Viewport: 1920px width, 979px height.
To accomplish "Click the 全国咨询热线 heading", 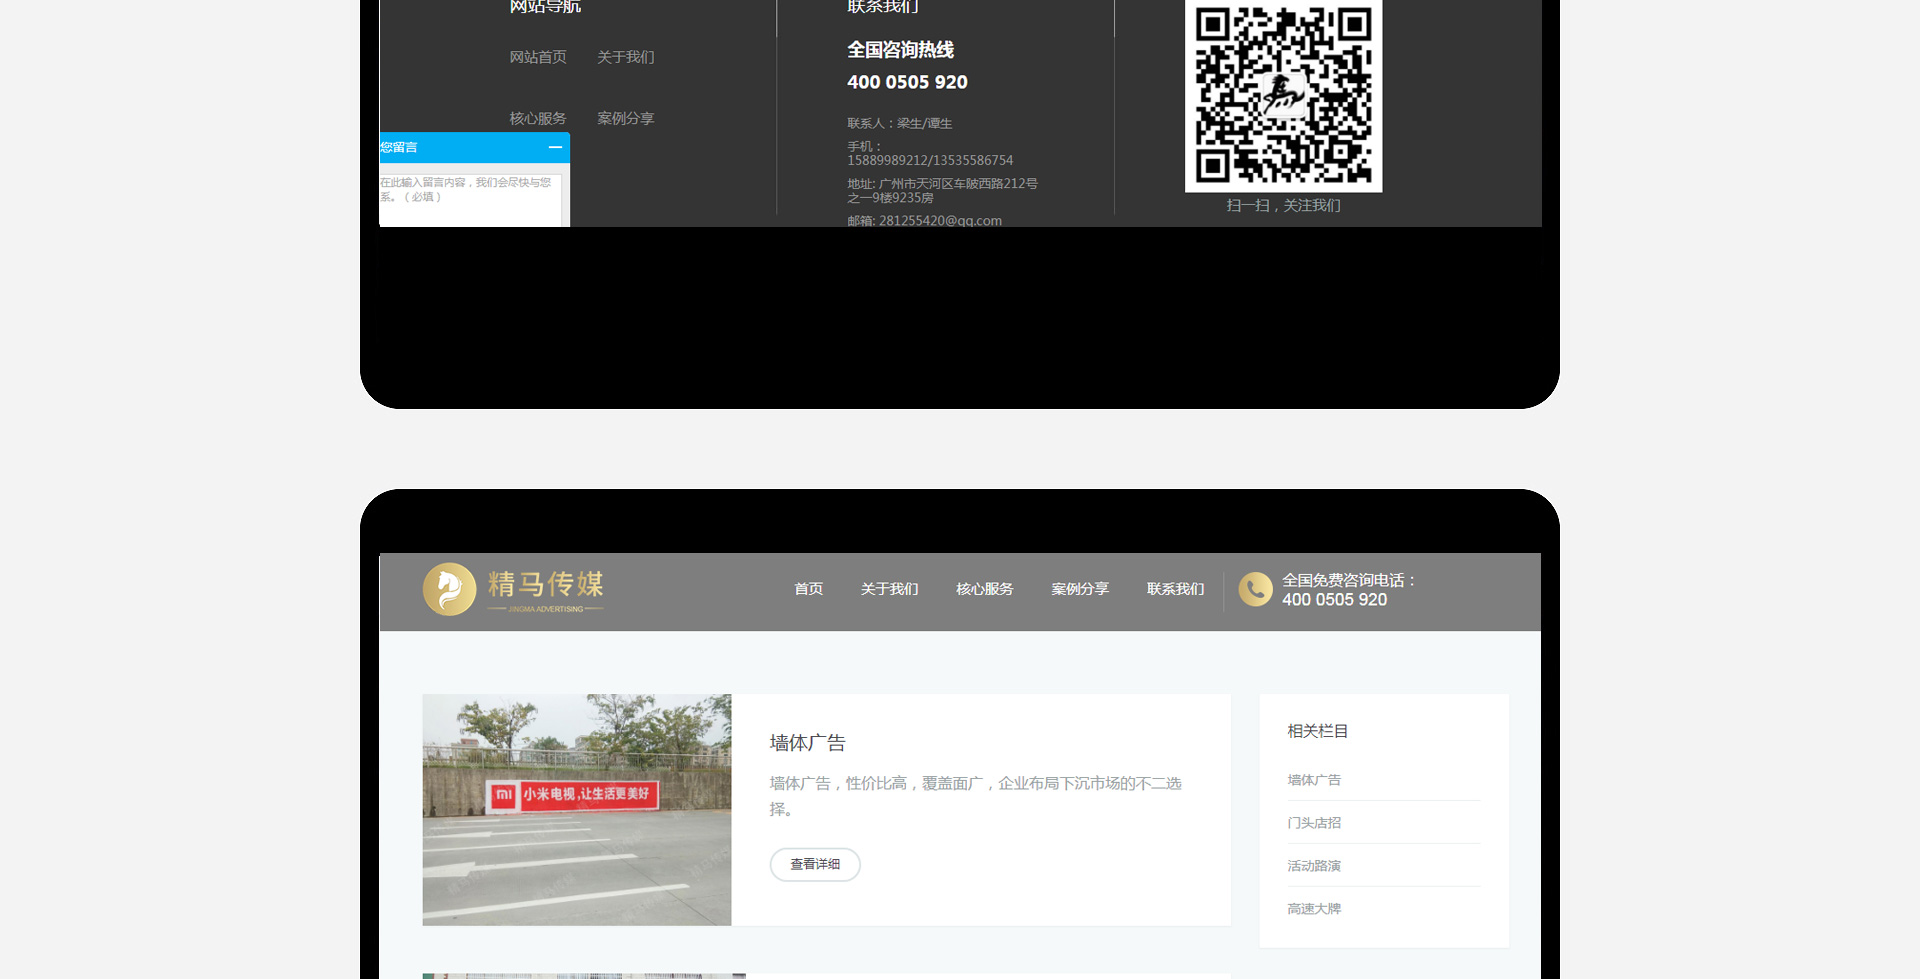I will [x=900, y=50].
